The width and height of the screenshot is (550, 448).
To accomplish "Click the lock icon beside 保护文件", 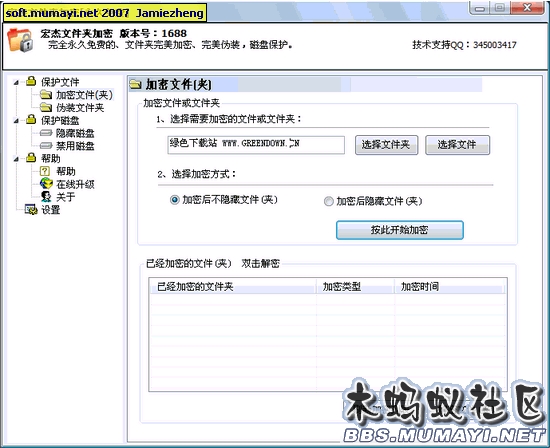I will (x=31, y=81).
